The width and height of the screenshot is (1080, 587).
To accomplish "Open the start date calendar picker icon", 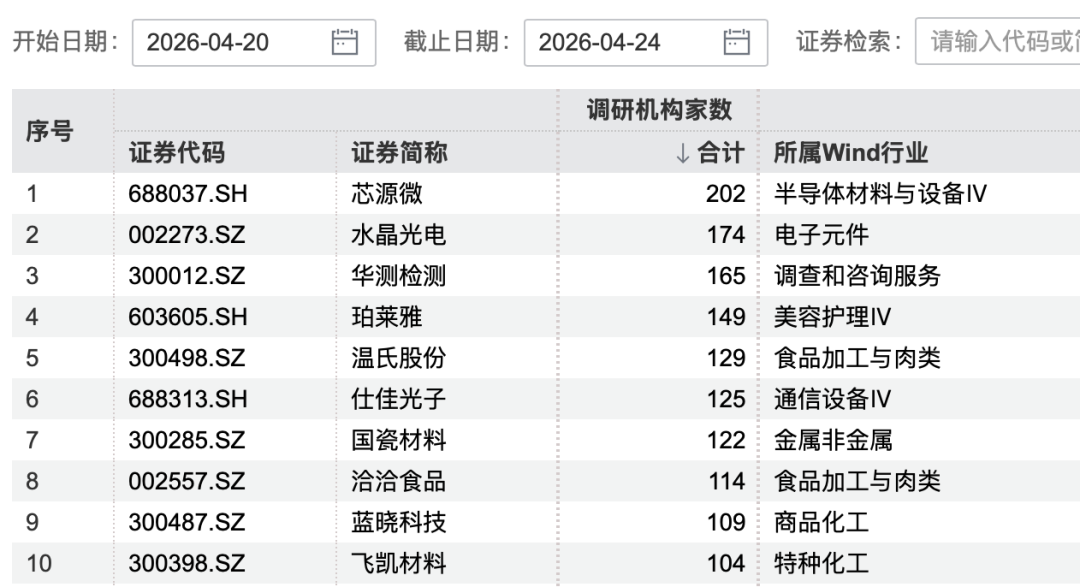I will [x=344, y=42].
